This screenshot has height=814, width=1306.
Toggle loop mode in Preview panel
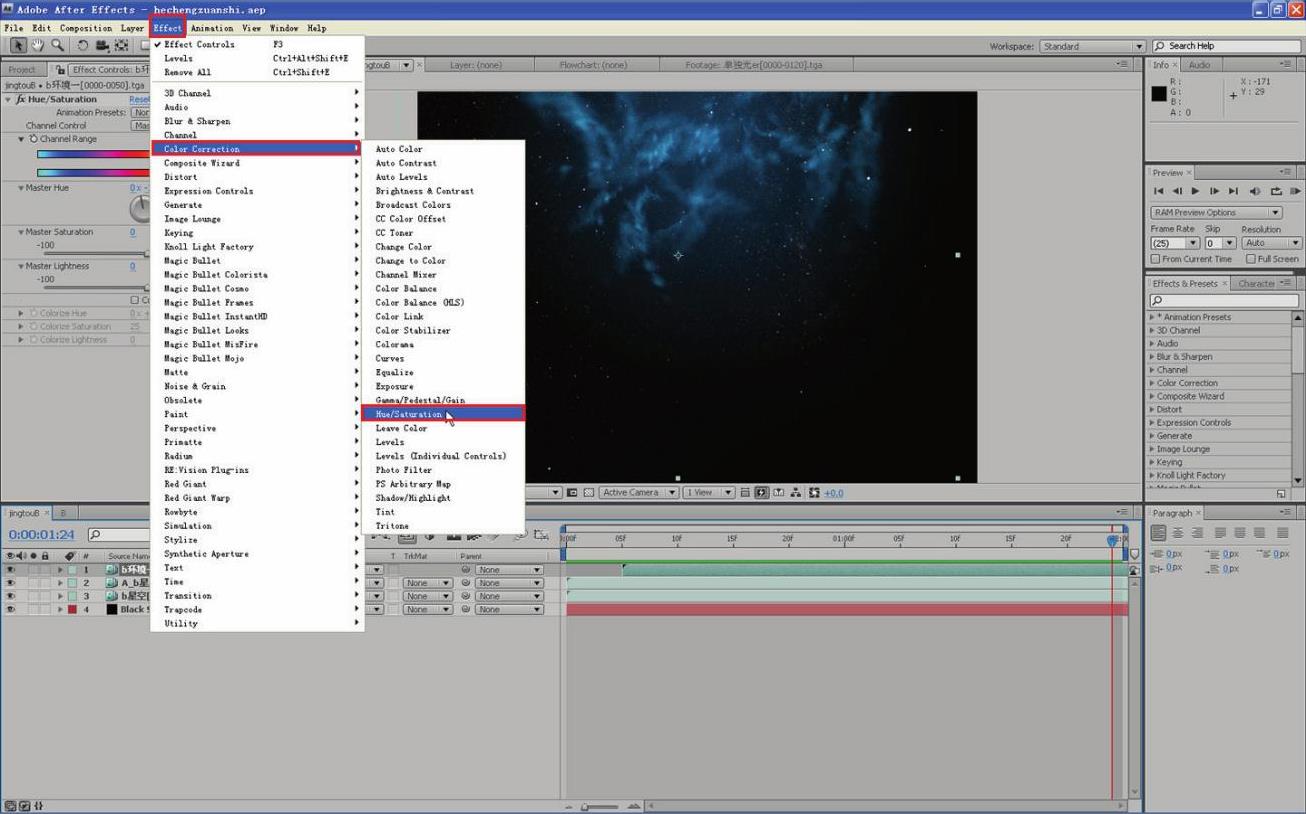[x=1276, y=191]
